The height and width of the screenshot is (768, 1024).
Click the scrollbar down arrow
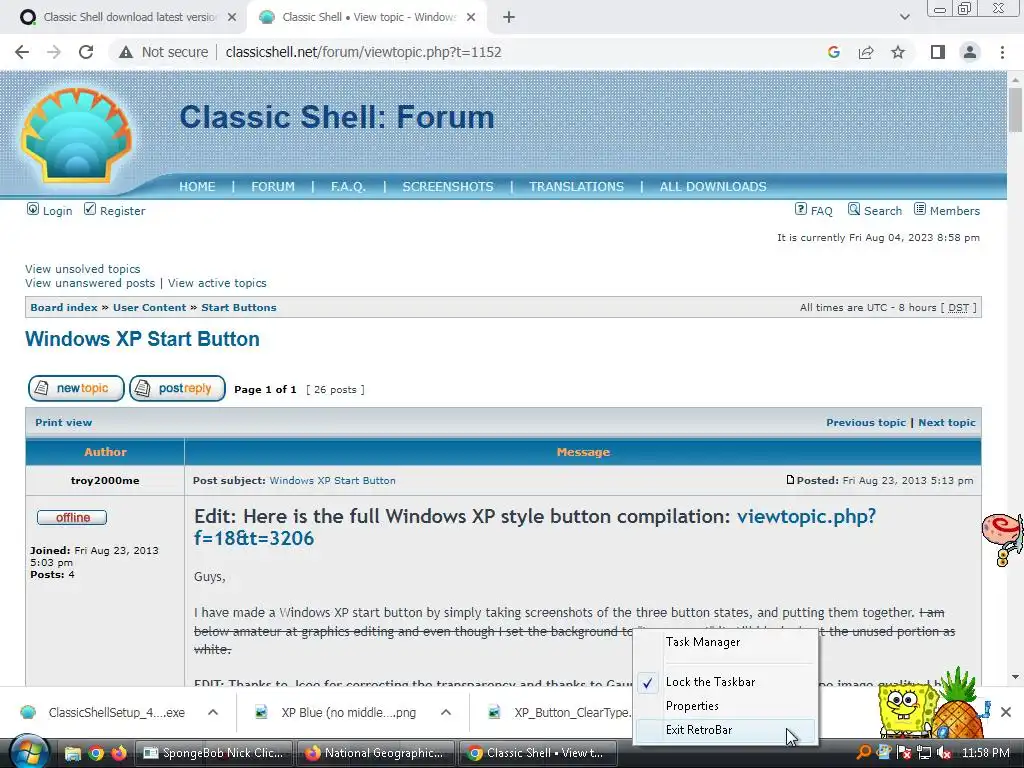pos(1015,677)
